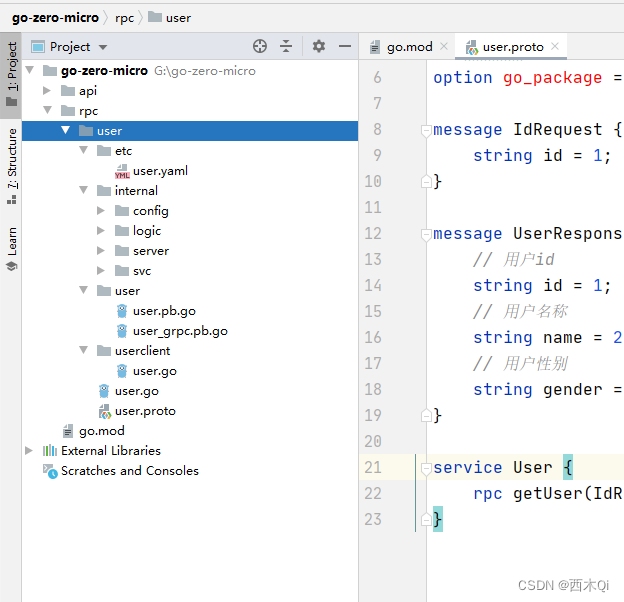This screenshot has height=602, width=624.
Task: Click the root go-zero-micro folder icon
Action: (x=50, y=71)
